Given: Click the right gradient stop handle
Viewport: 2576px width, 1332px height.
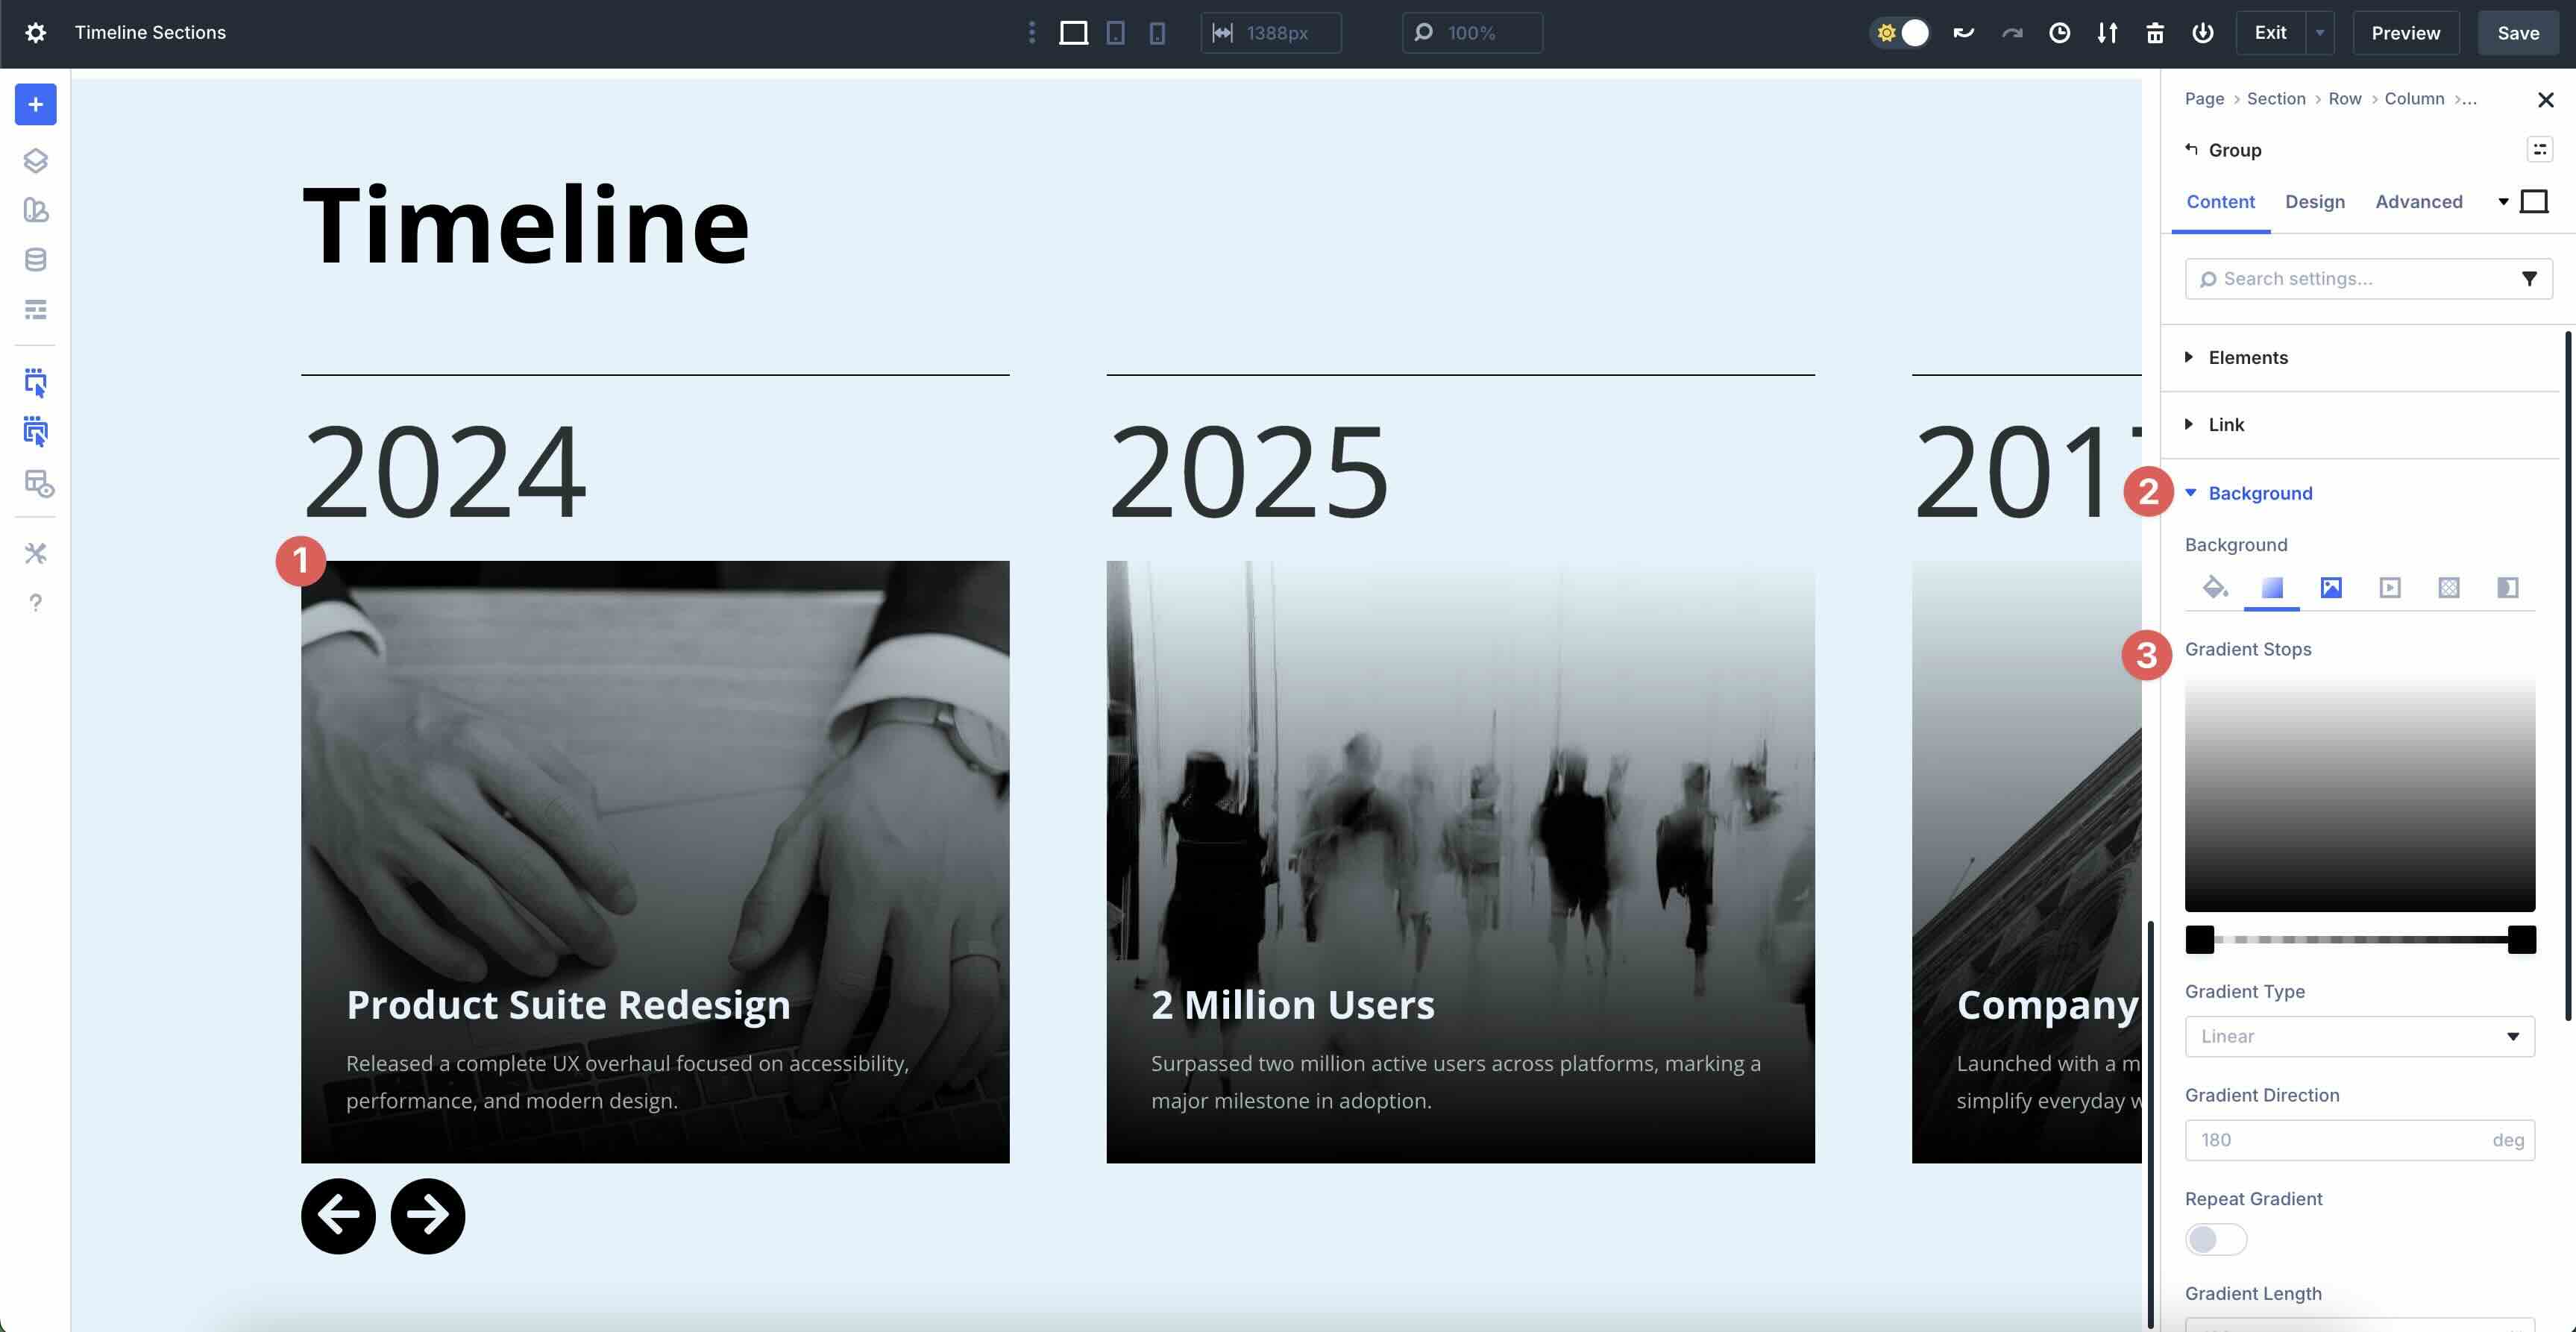Looking at the screenshot, I should click(2521, 939).
